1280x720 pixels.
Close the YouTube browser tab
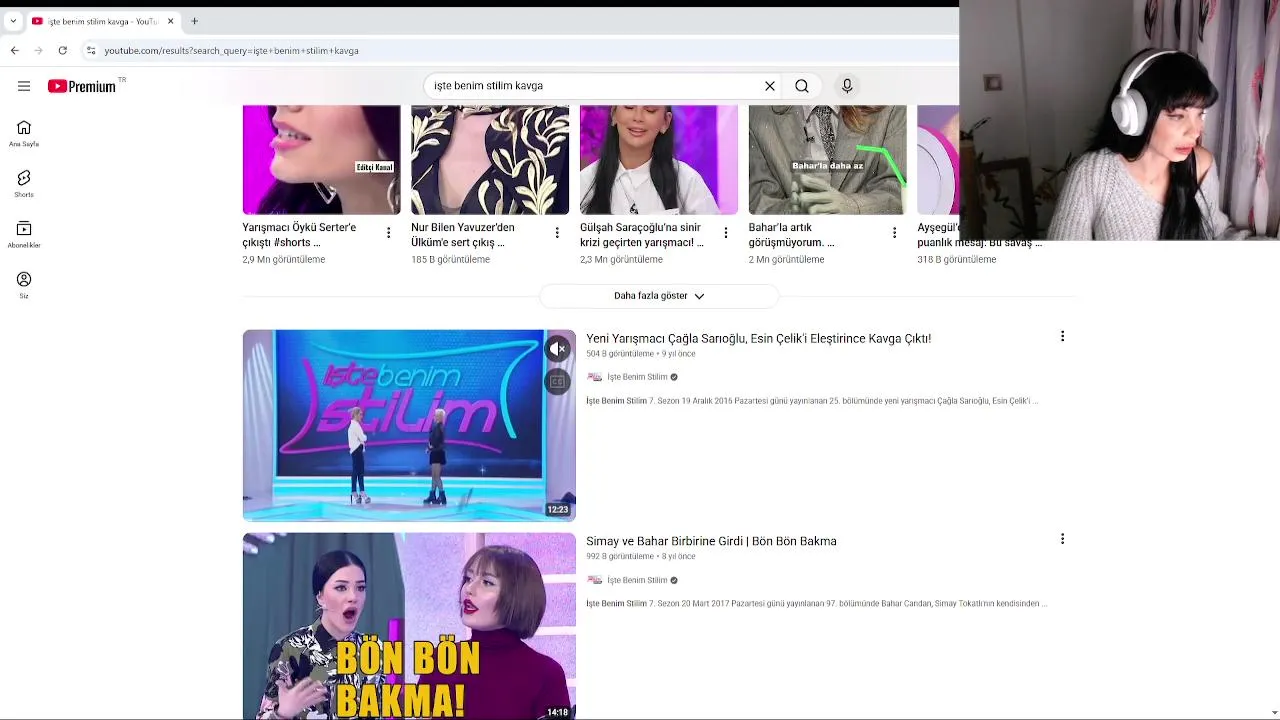coord(170,21)
